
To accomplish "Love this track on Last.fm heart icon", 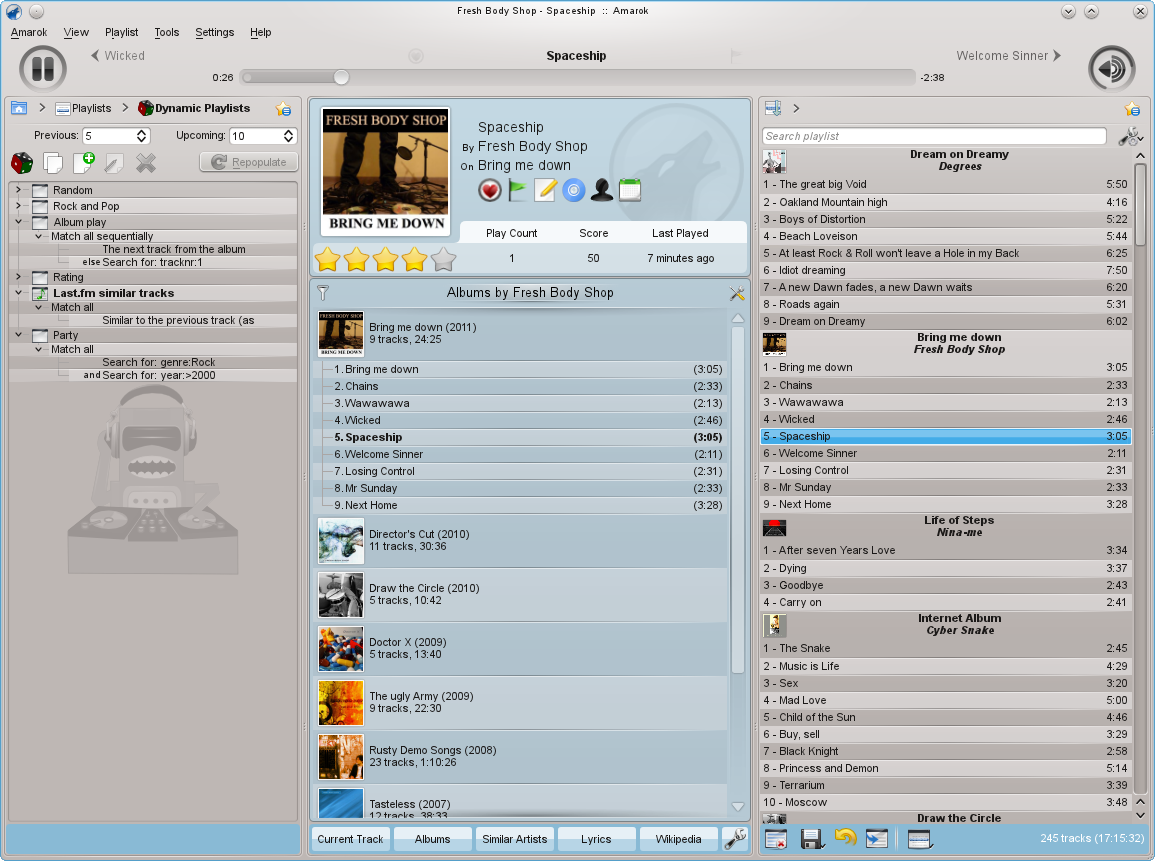I will coord(490,190).
